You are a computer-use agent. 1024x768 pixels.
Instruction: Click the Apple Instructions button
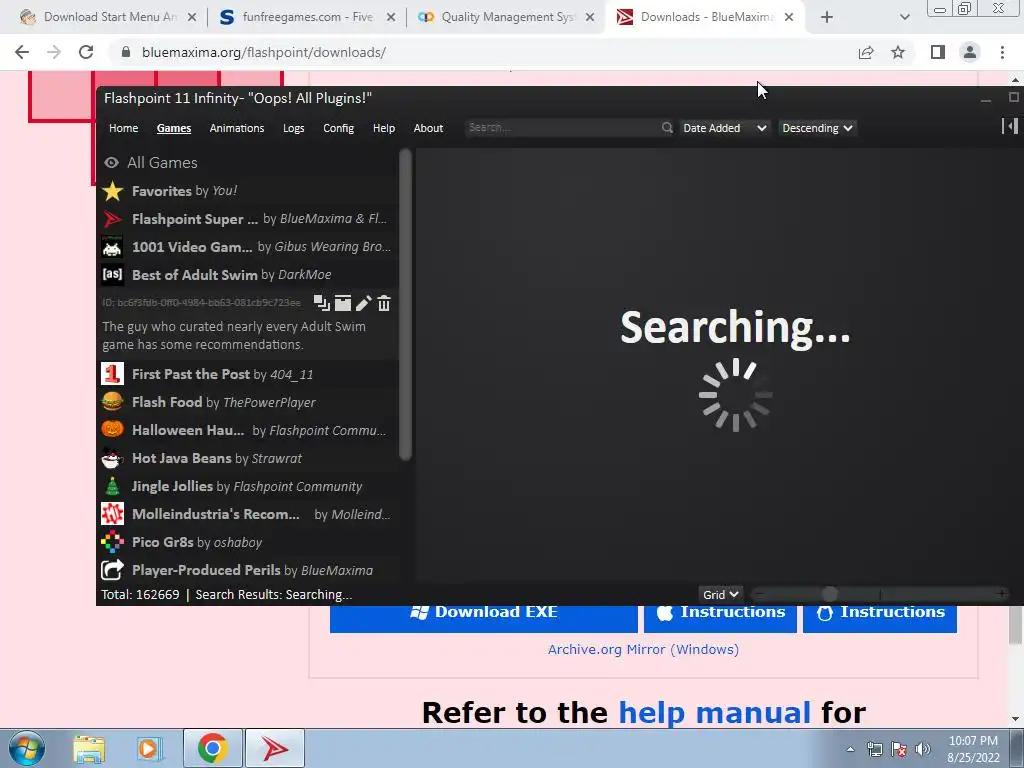720,617
